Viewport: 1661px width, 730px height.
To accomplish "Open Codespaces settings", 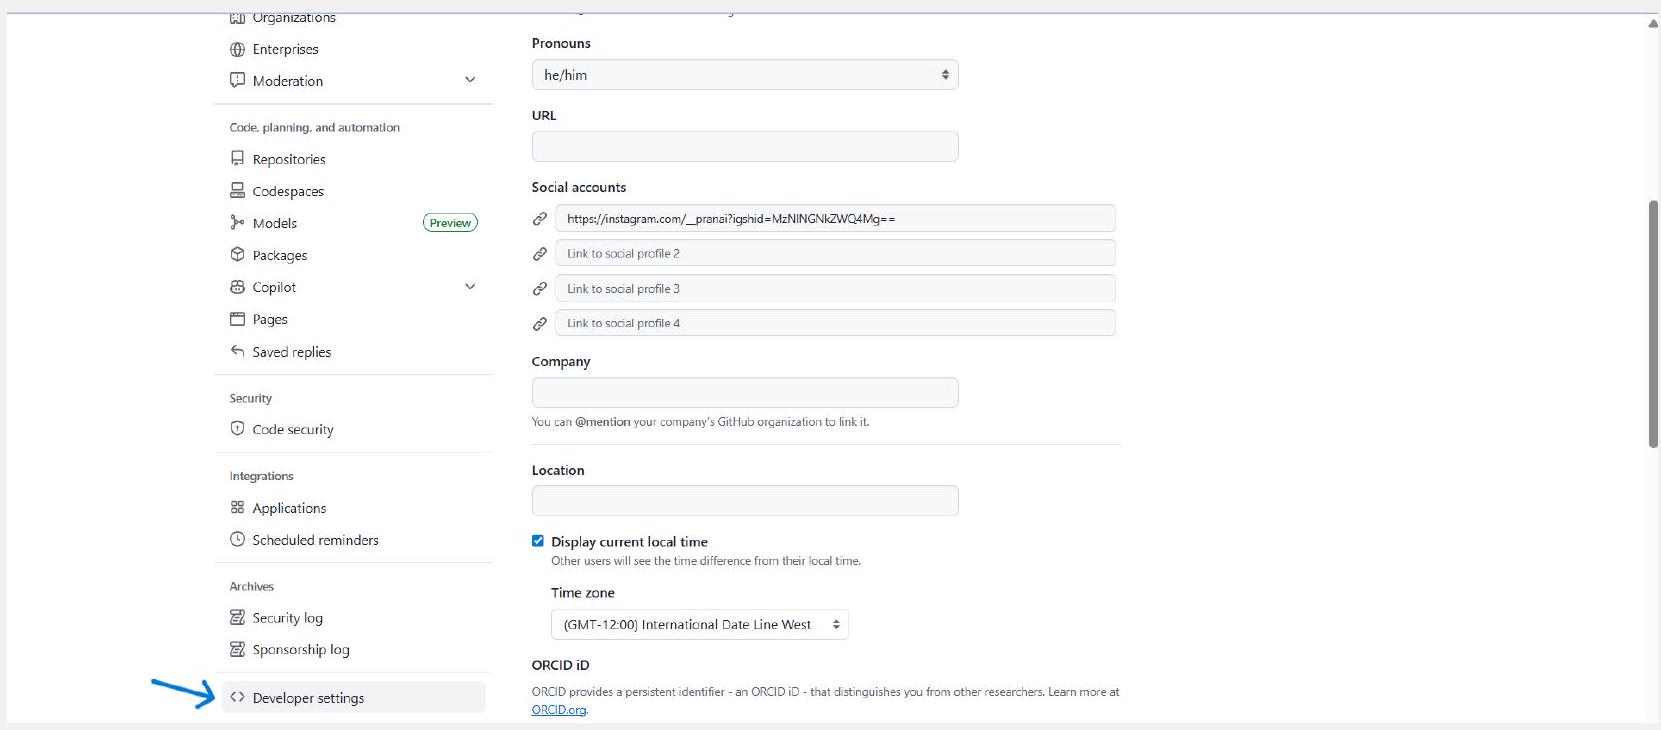I will point(288,191).
